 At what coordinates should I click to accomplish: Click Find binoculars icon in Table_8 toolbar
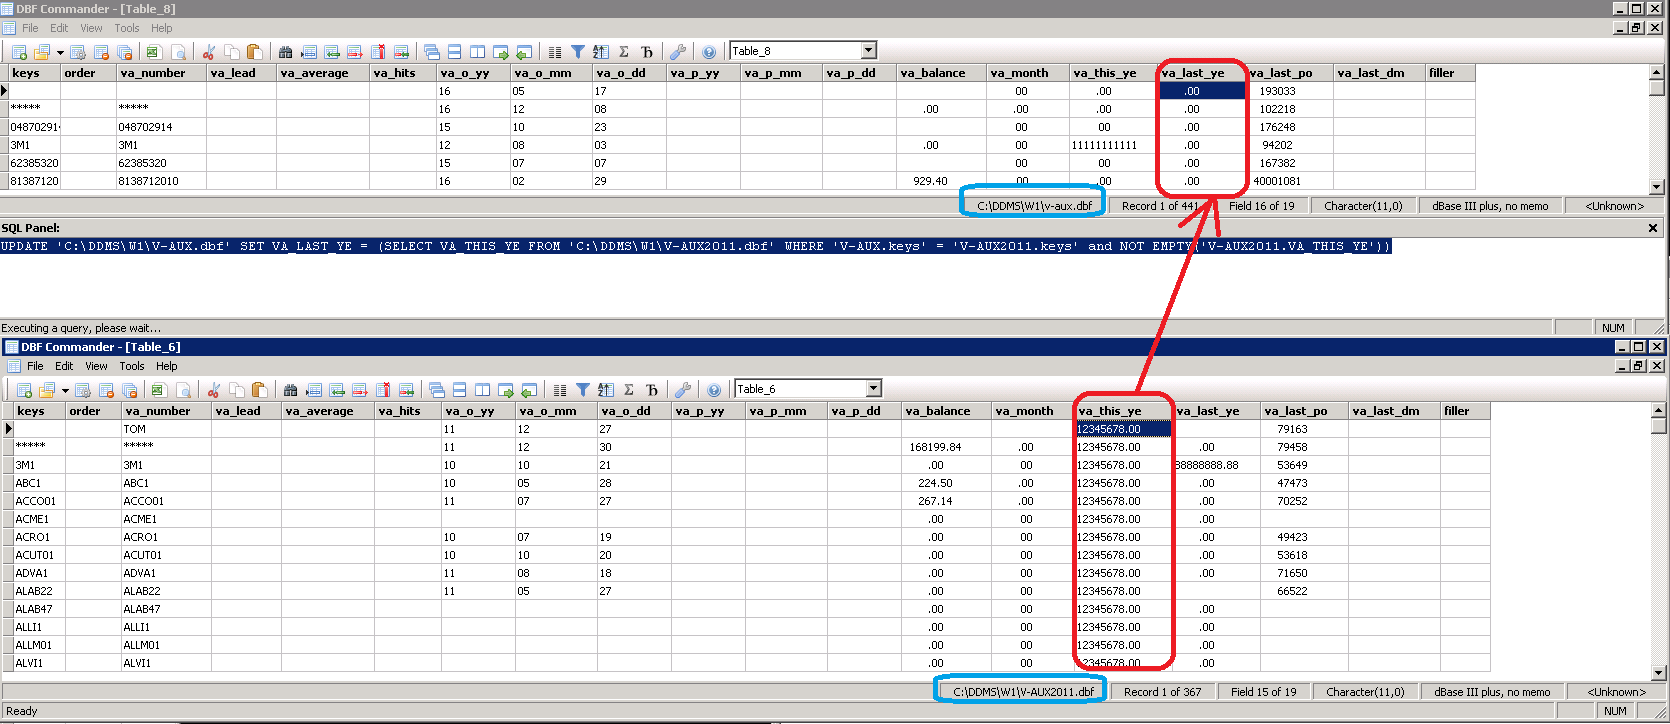pyautogui.click(x=285, y=52)
